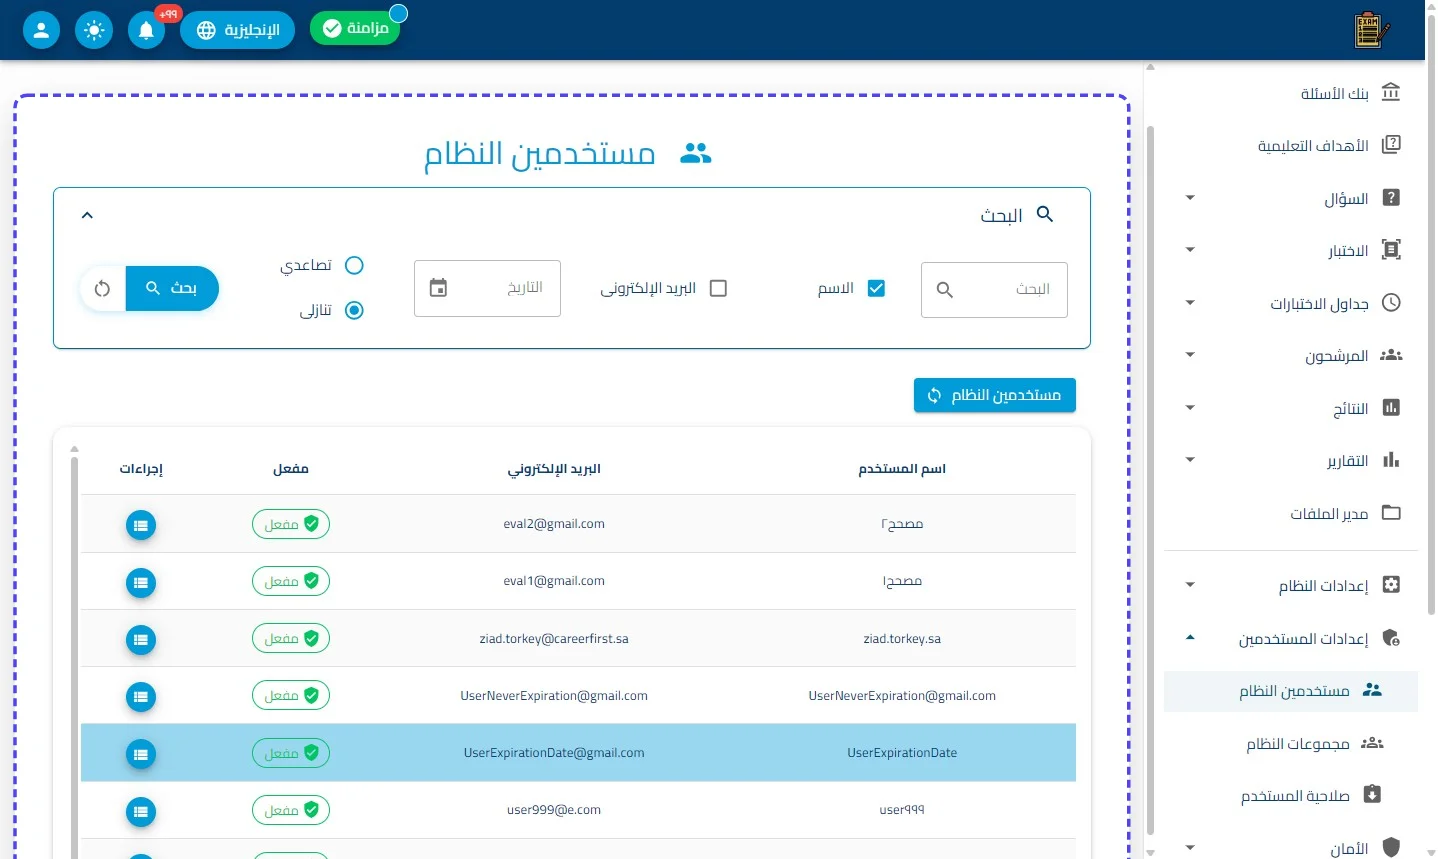Open actions menu for مصحح٢ row
1438x859 pixels.
pos(141,525)
